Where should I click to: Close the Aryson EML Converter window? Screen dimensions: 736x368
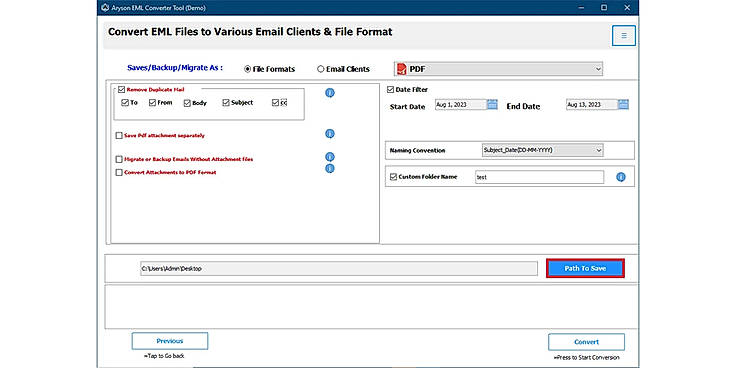[627, 8]
